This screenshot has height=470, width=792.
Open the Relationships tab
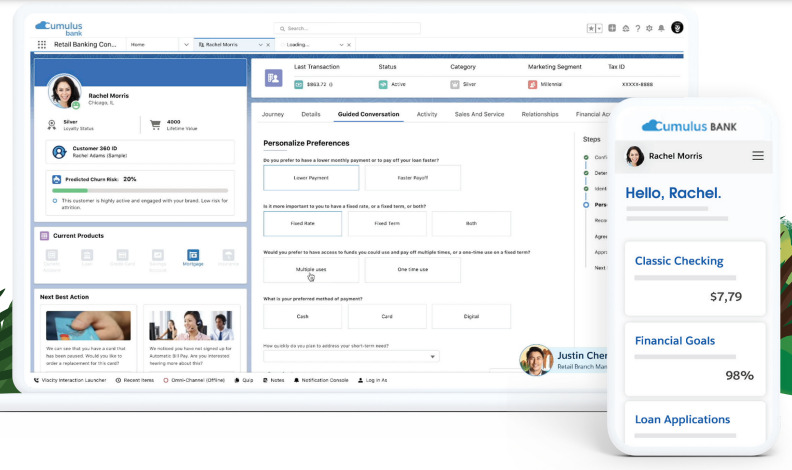(x=540, y=115)
